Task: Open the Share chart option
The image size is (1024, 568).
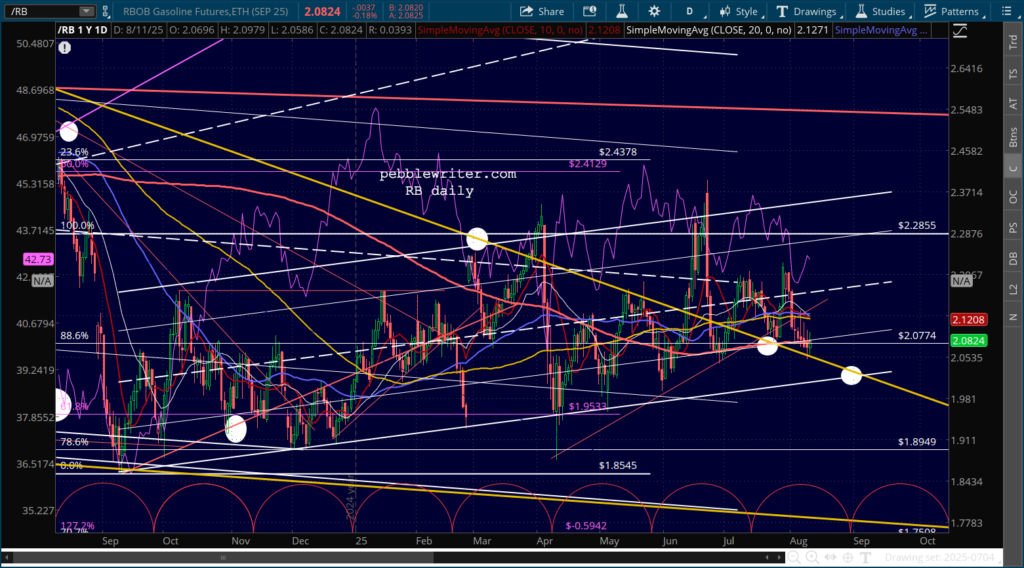Action: (x=541, y=11)
